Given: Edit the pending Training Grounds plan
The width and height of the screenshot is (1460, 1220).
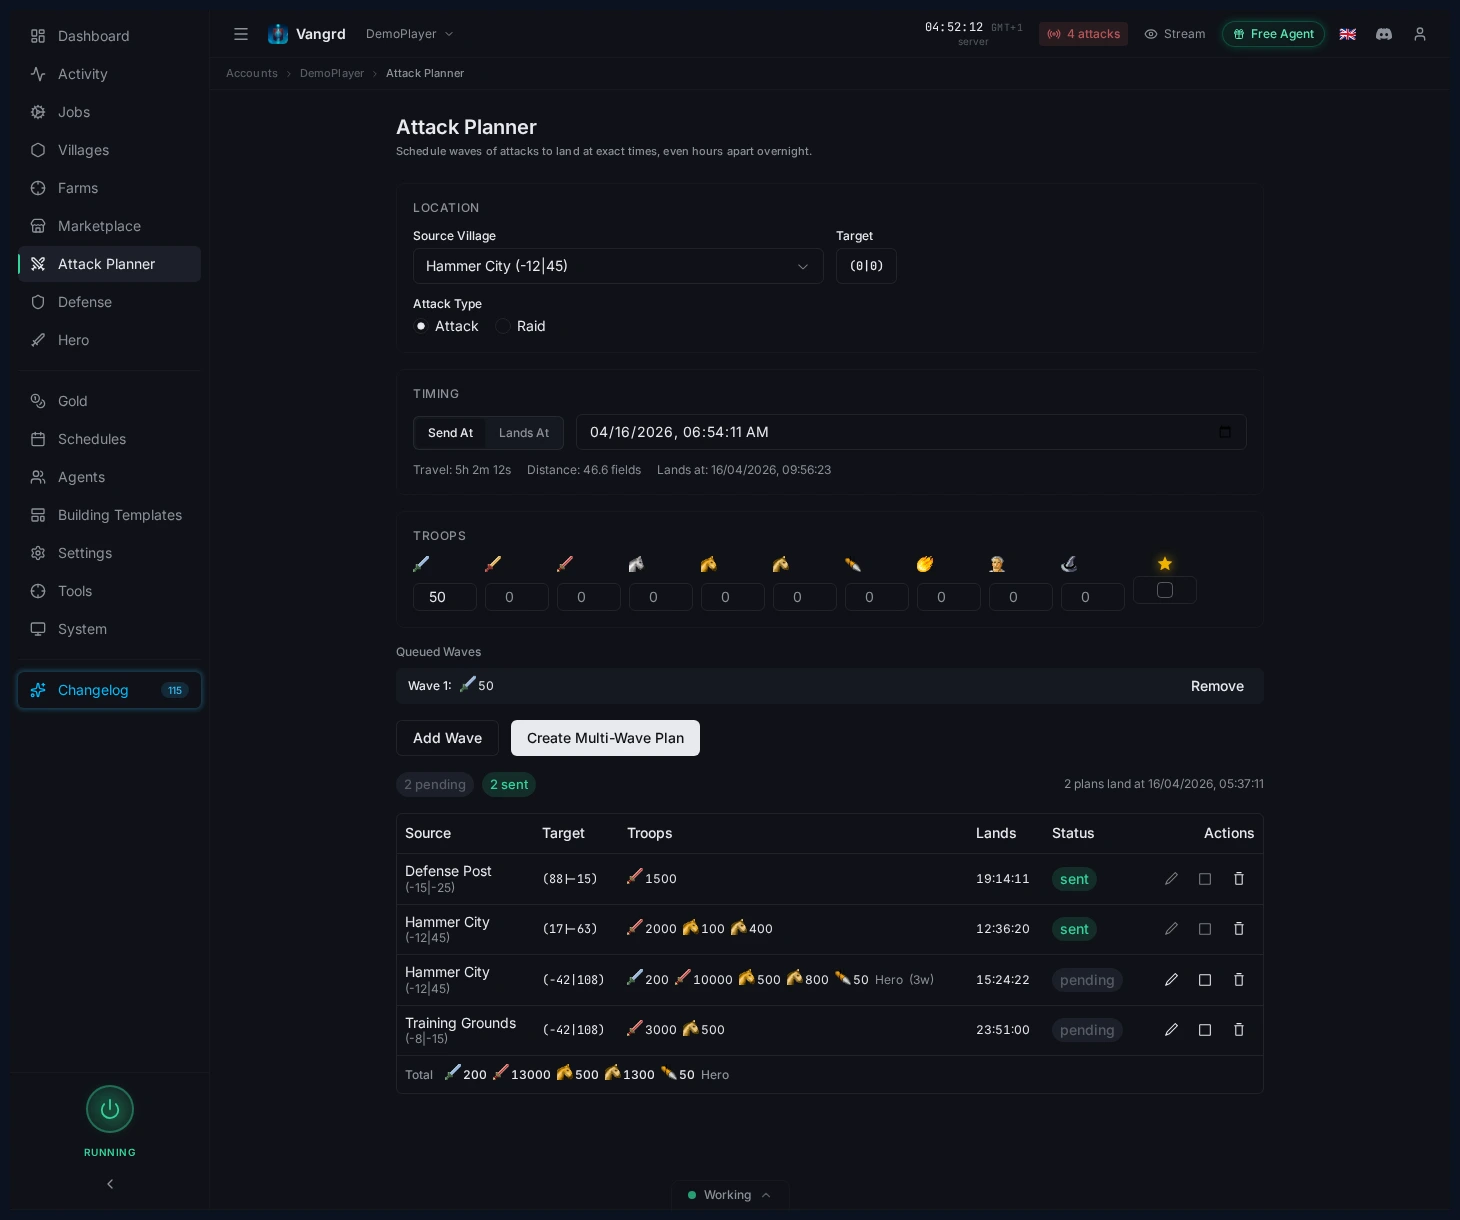Looking at the screenshot, I should coord(1171,1030).
